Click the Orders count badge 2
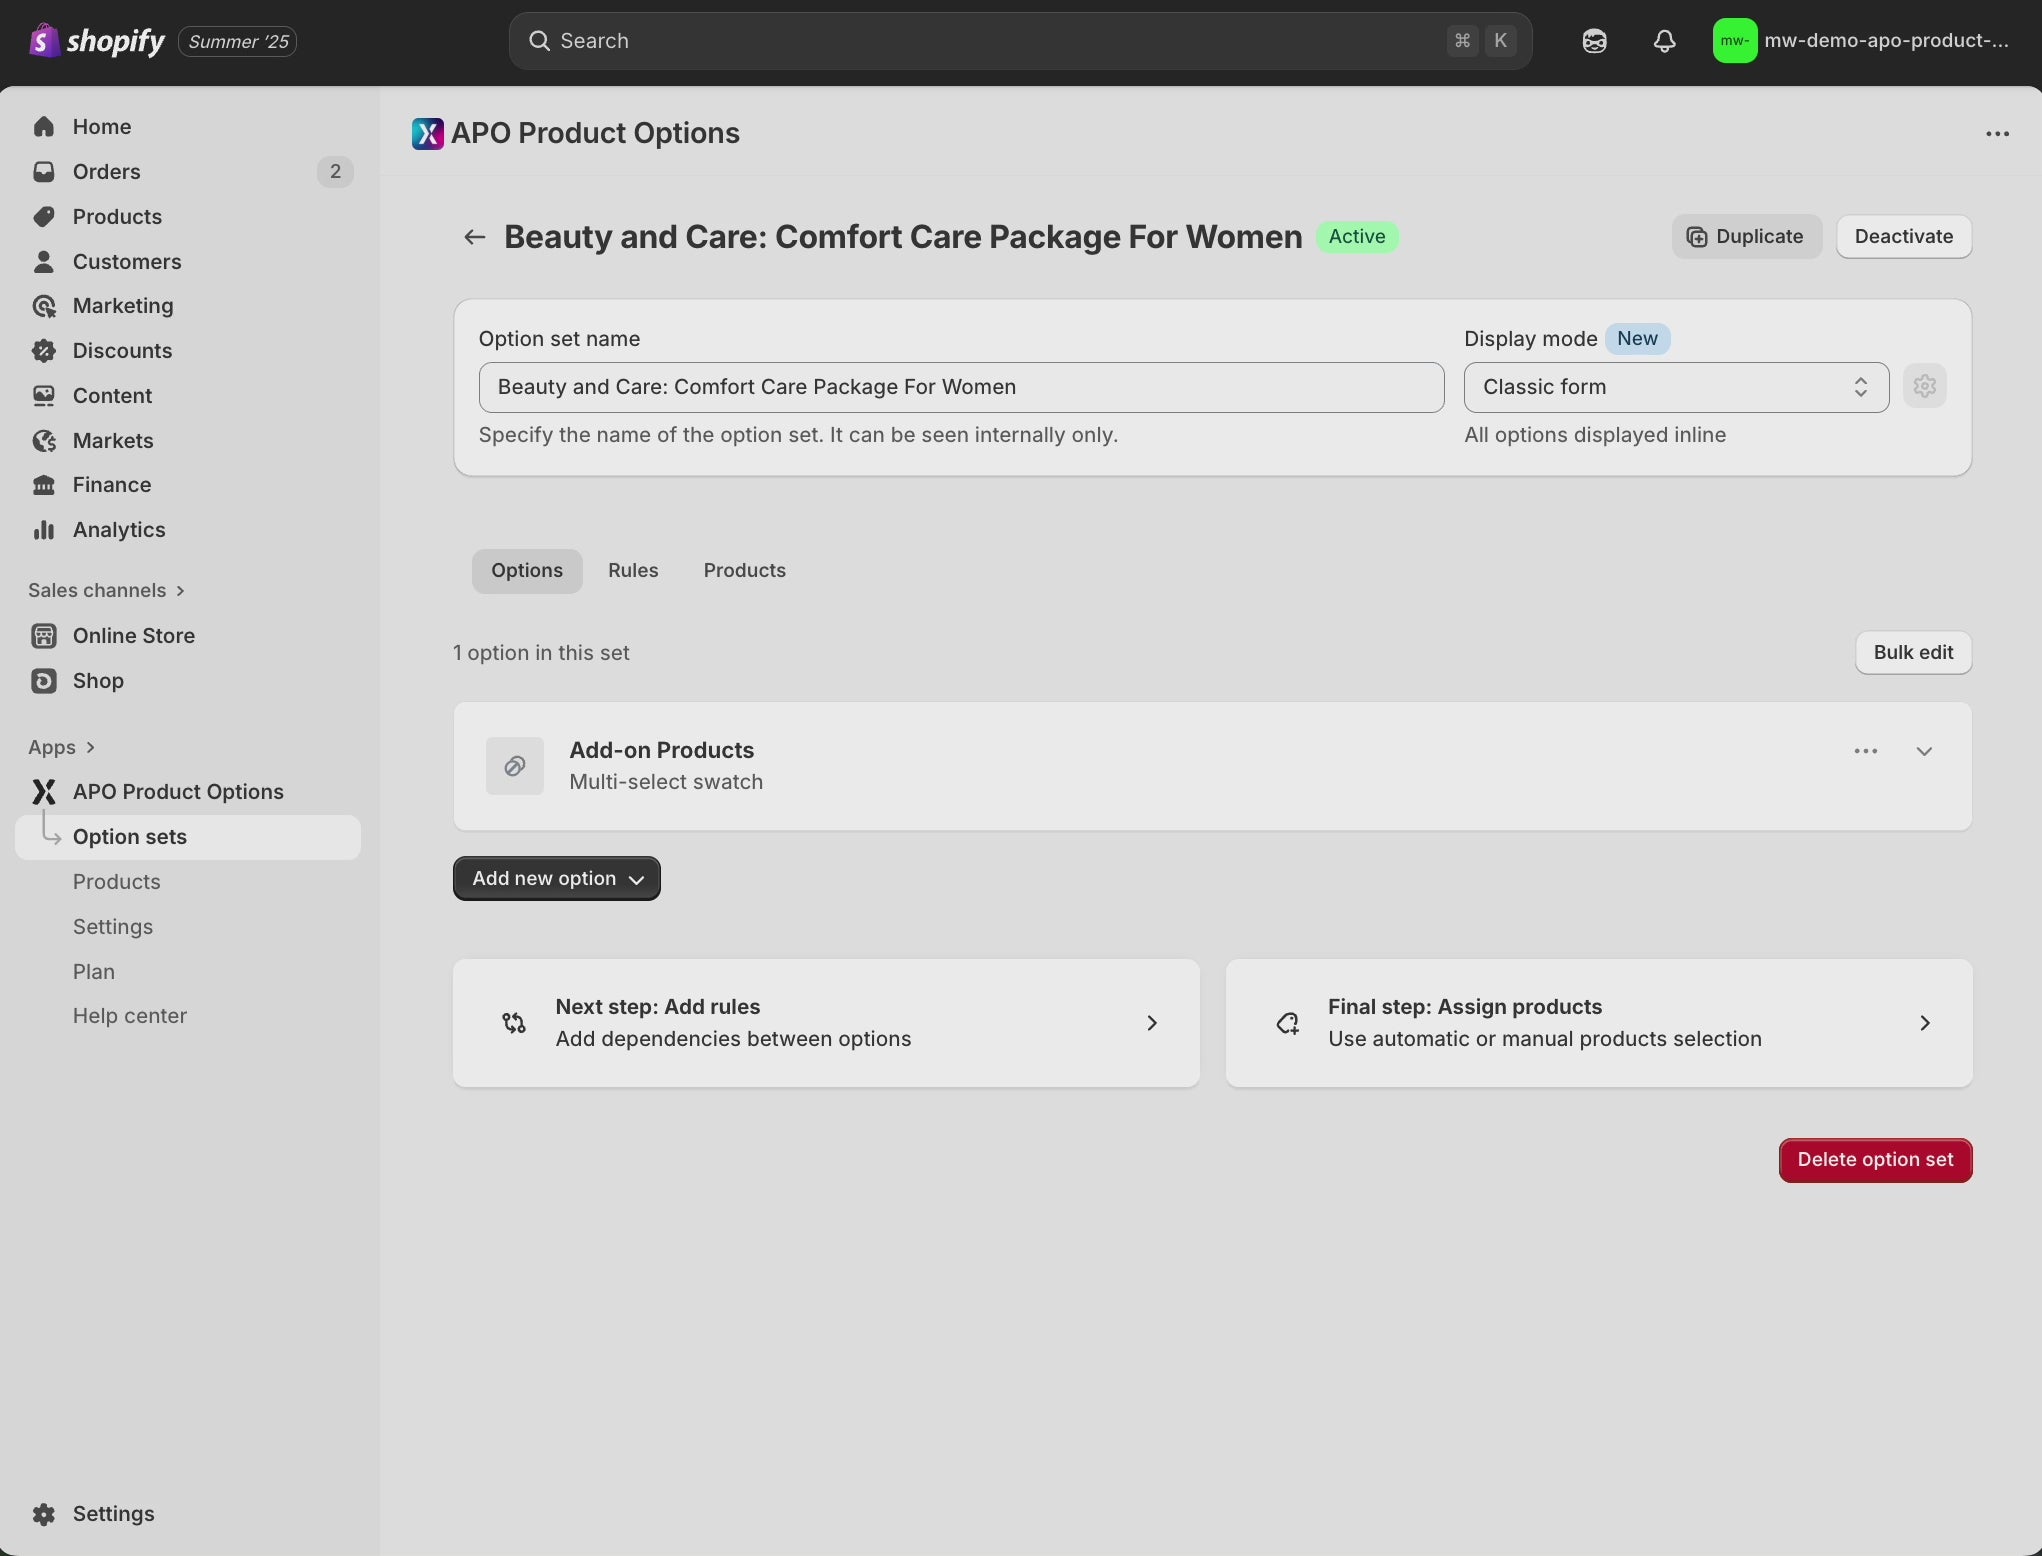The image size is (2042, 1556). (x=335, y=172)
